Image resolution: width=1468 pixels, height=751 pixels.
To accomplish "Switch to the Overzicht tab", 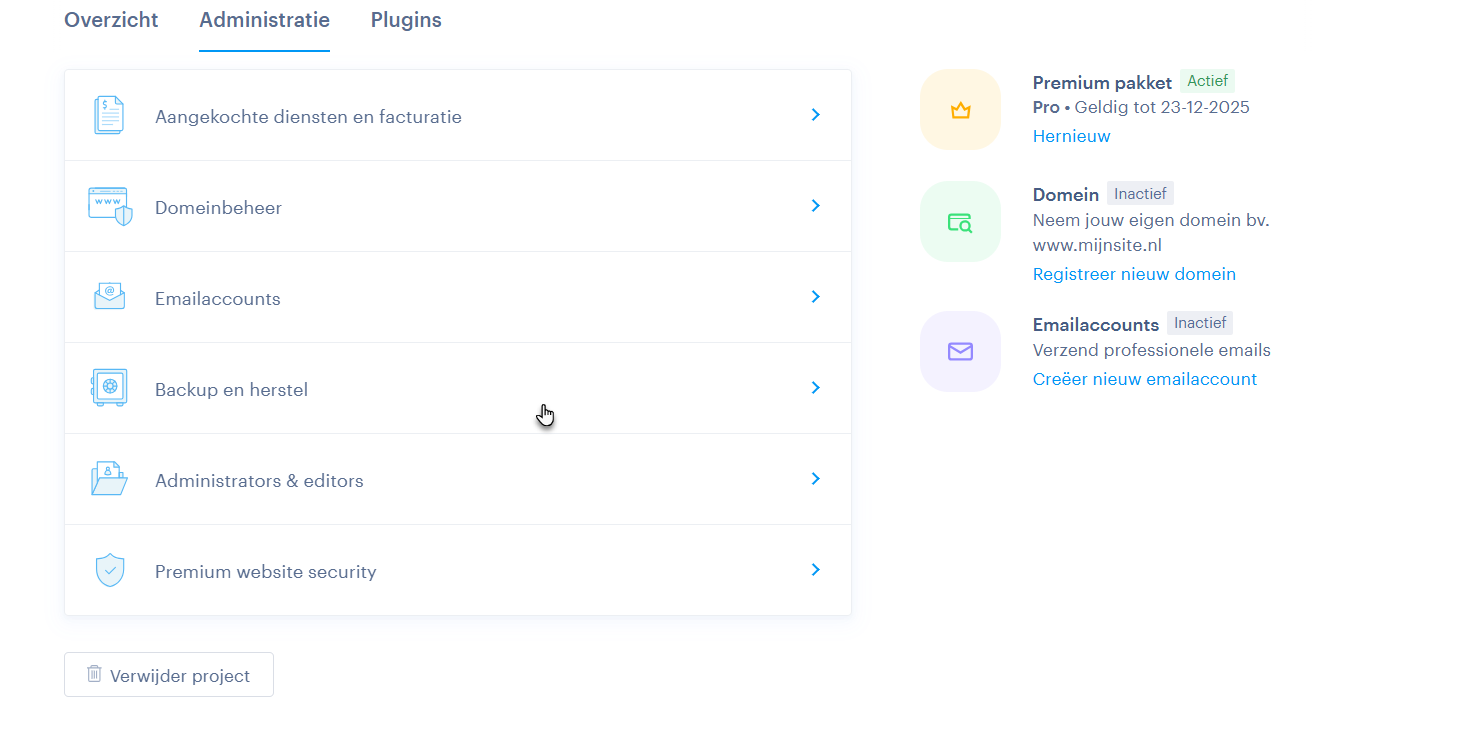I will pos(111,20).
